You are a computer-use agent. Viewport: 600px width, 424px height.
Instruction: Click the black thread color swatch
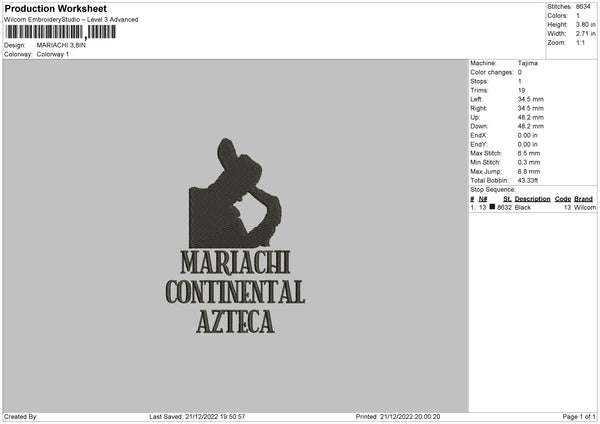[x=492, y=207]
